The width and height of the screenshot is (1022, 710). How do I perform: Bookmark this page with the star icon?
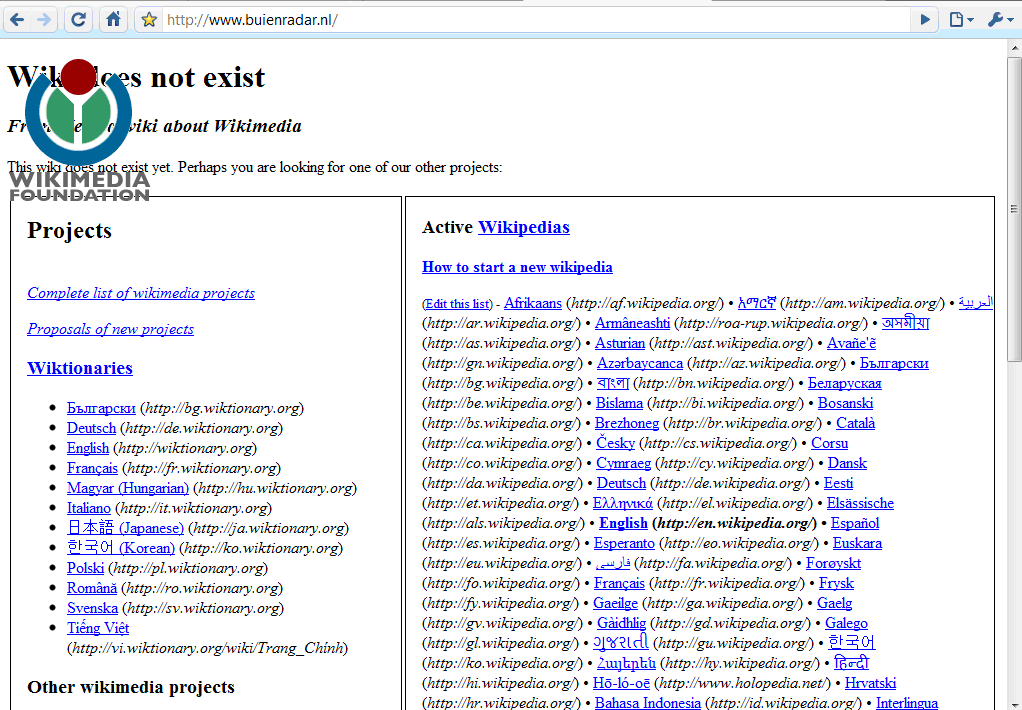click(x=149, y=20)
